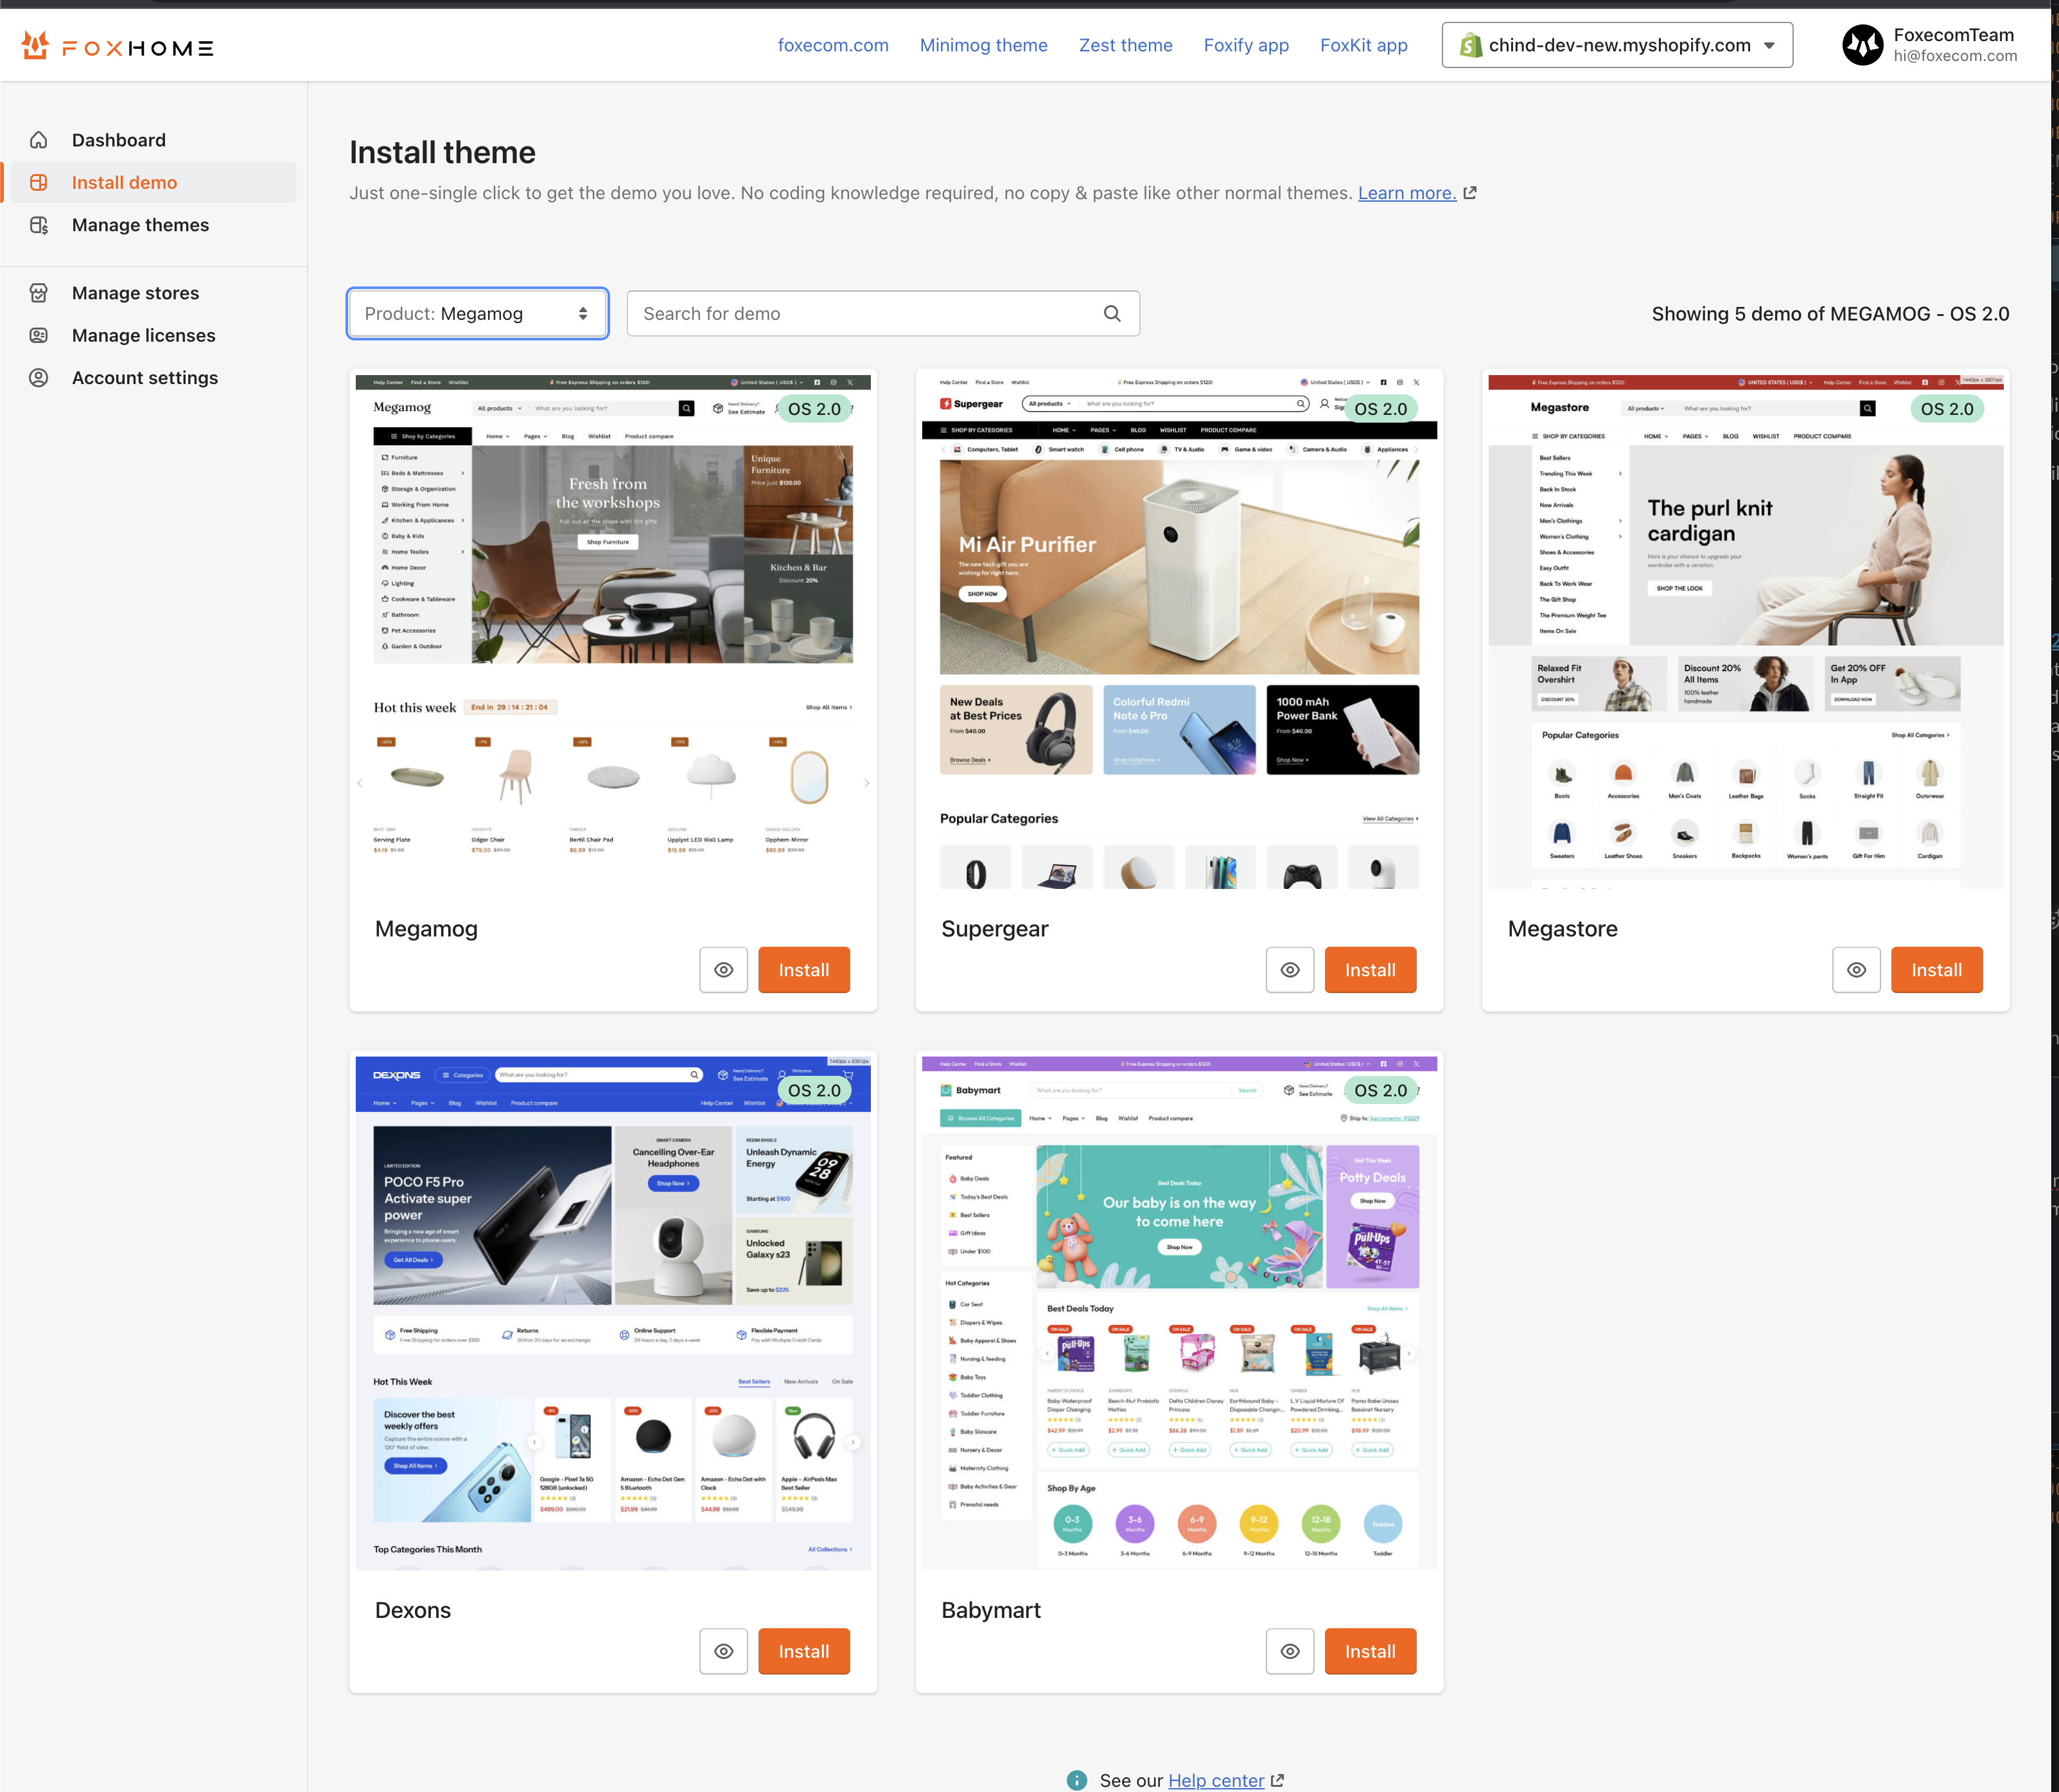Click the Manage themes sidebar icon
The width and height of the screenshot is (2059, 1792).
coord(39,225)
